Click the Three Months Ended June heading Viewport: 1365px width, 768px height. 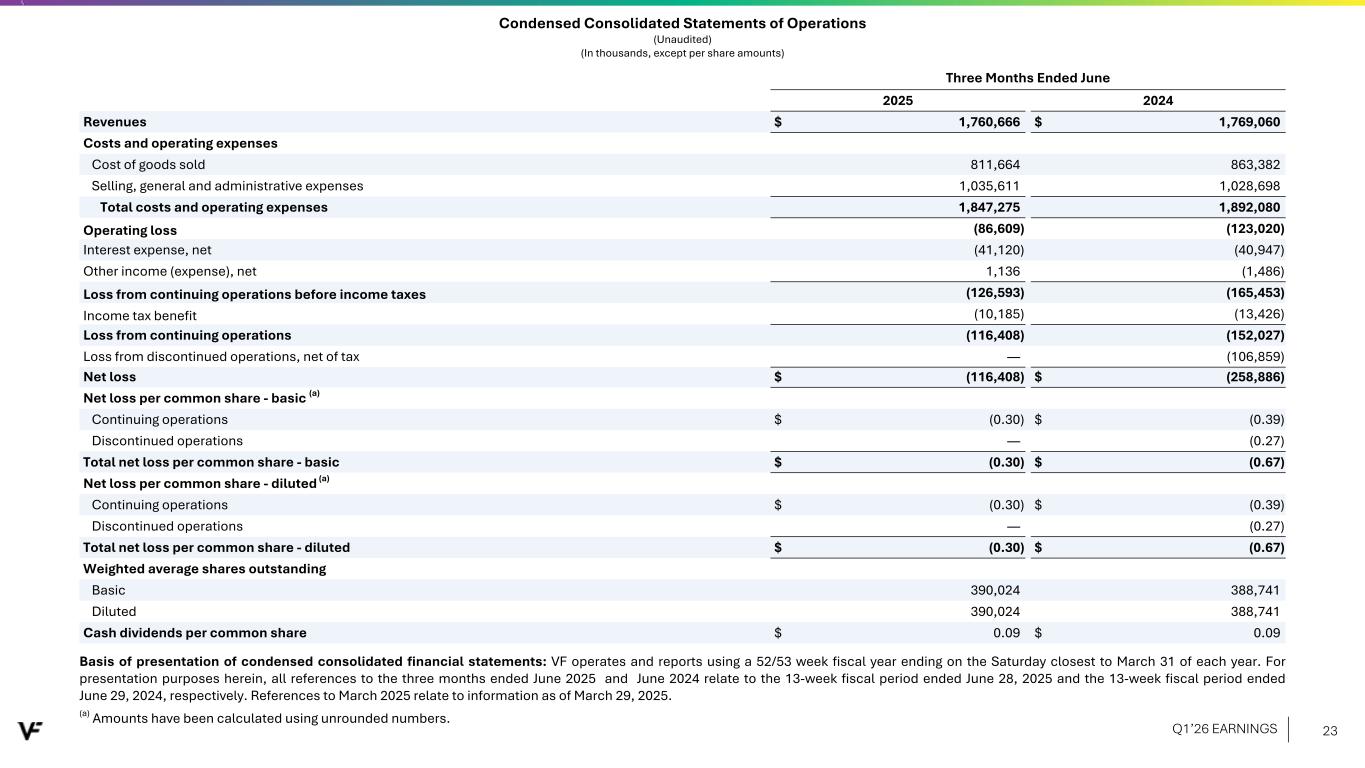(1027, 78)
